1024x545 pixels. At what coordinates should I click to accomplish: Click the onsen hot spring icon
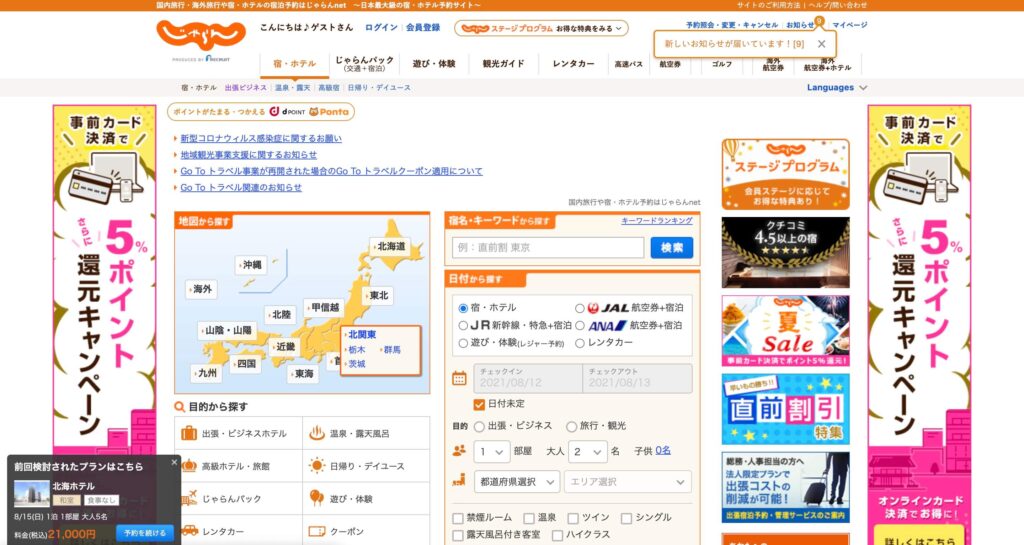pos(316,433)
